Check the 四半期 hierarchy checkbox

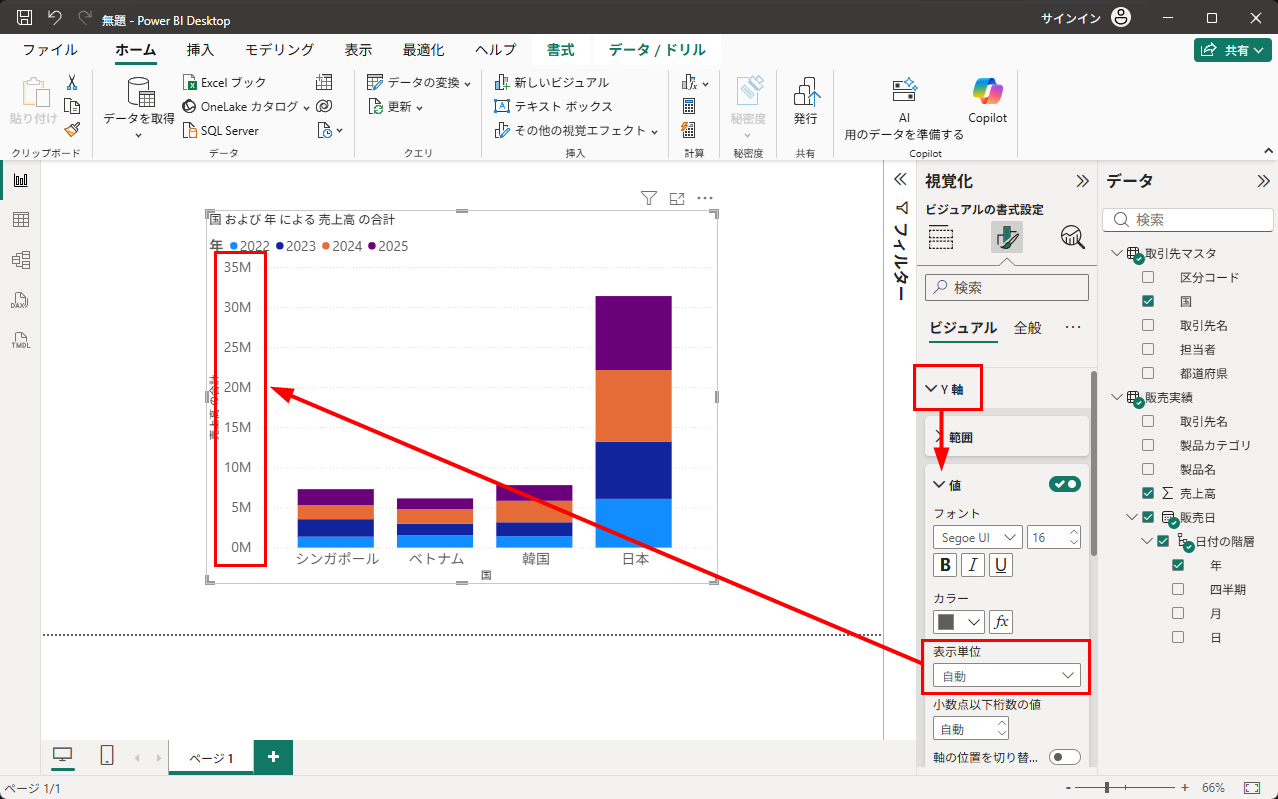coord(1178,589)
